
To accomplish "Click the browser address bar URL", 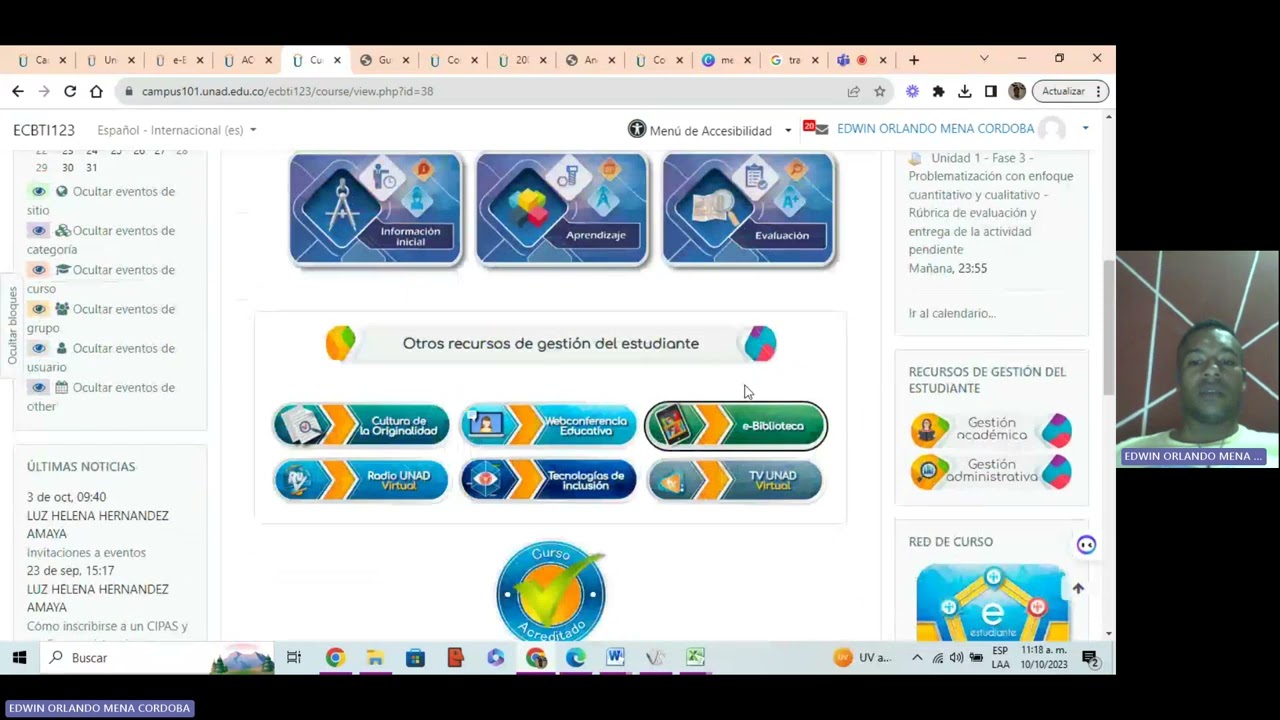I will [x=287, y=91].
